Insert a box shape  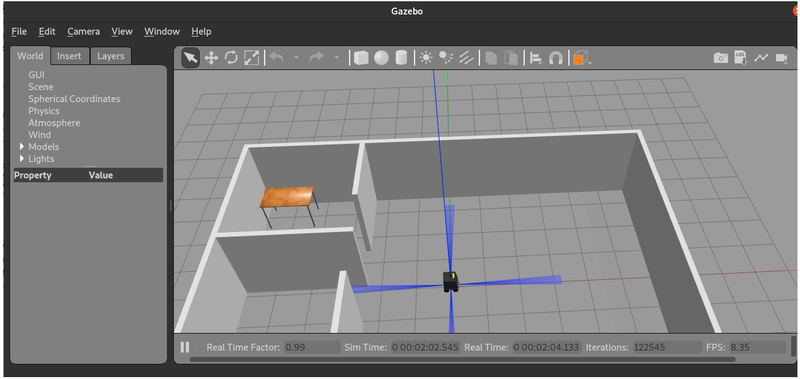(361, 58)
